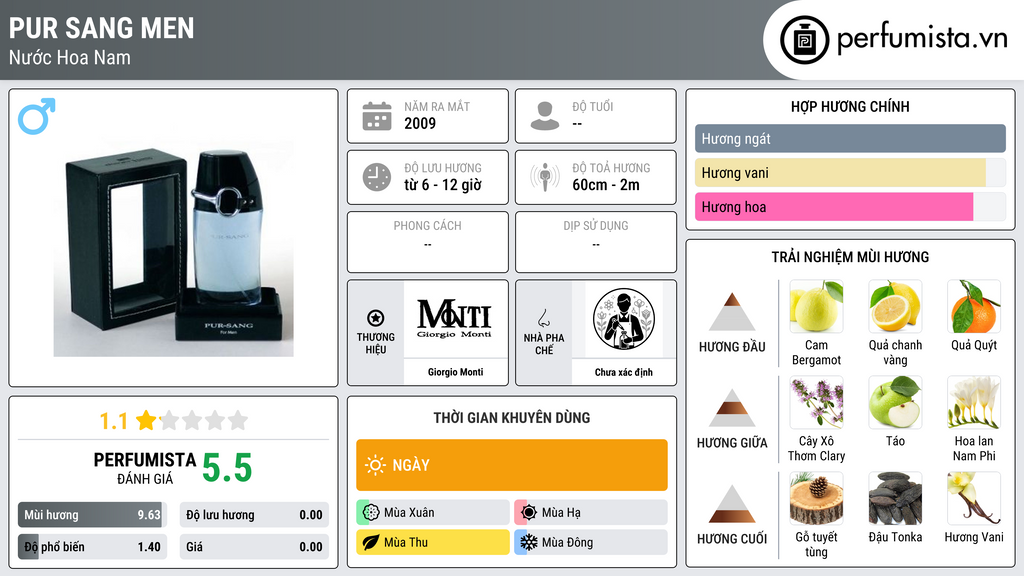Click the Mùi hương 9.63 score bar
The width and height of the screenshot is (1024, 576).
pyautogui.click(x=92, y=515)
